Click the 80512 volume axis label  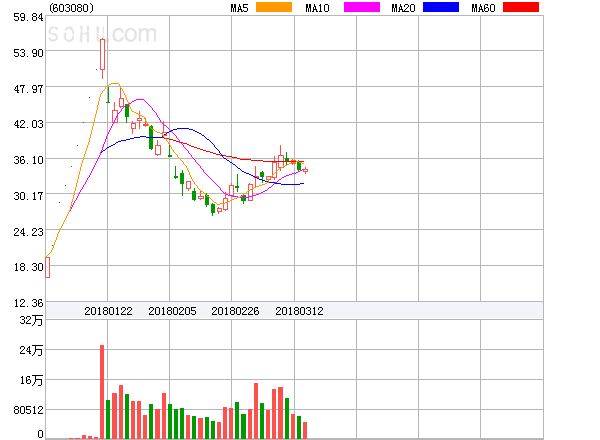(x=28, y=410)
